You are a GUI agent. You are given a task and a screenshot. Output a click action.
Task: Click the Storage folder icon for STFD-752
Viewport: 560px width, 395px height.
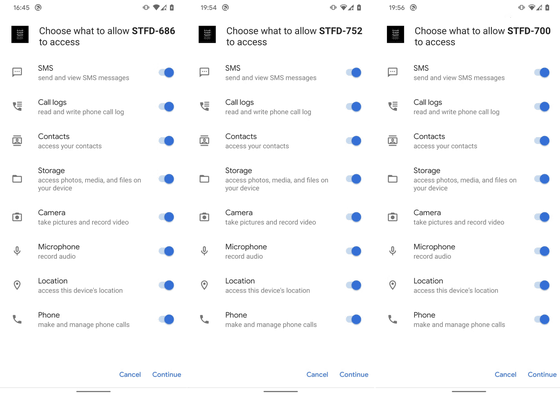tap(204, 179)
